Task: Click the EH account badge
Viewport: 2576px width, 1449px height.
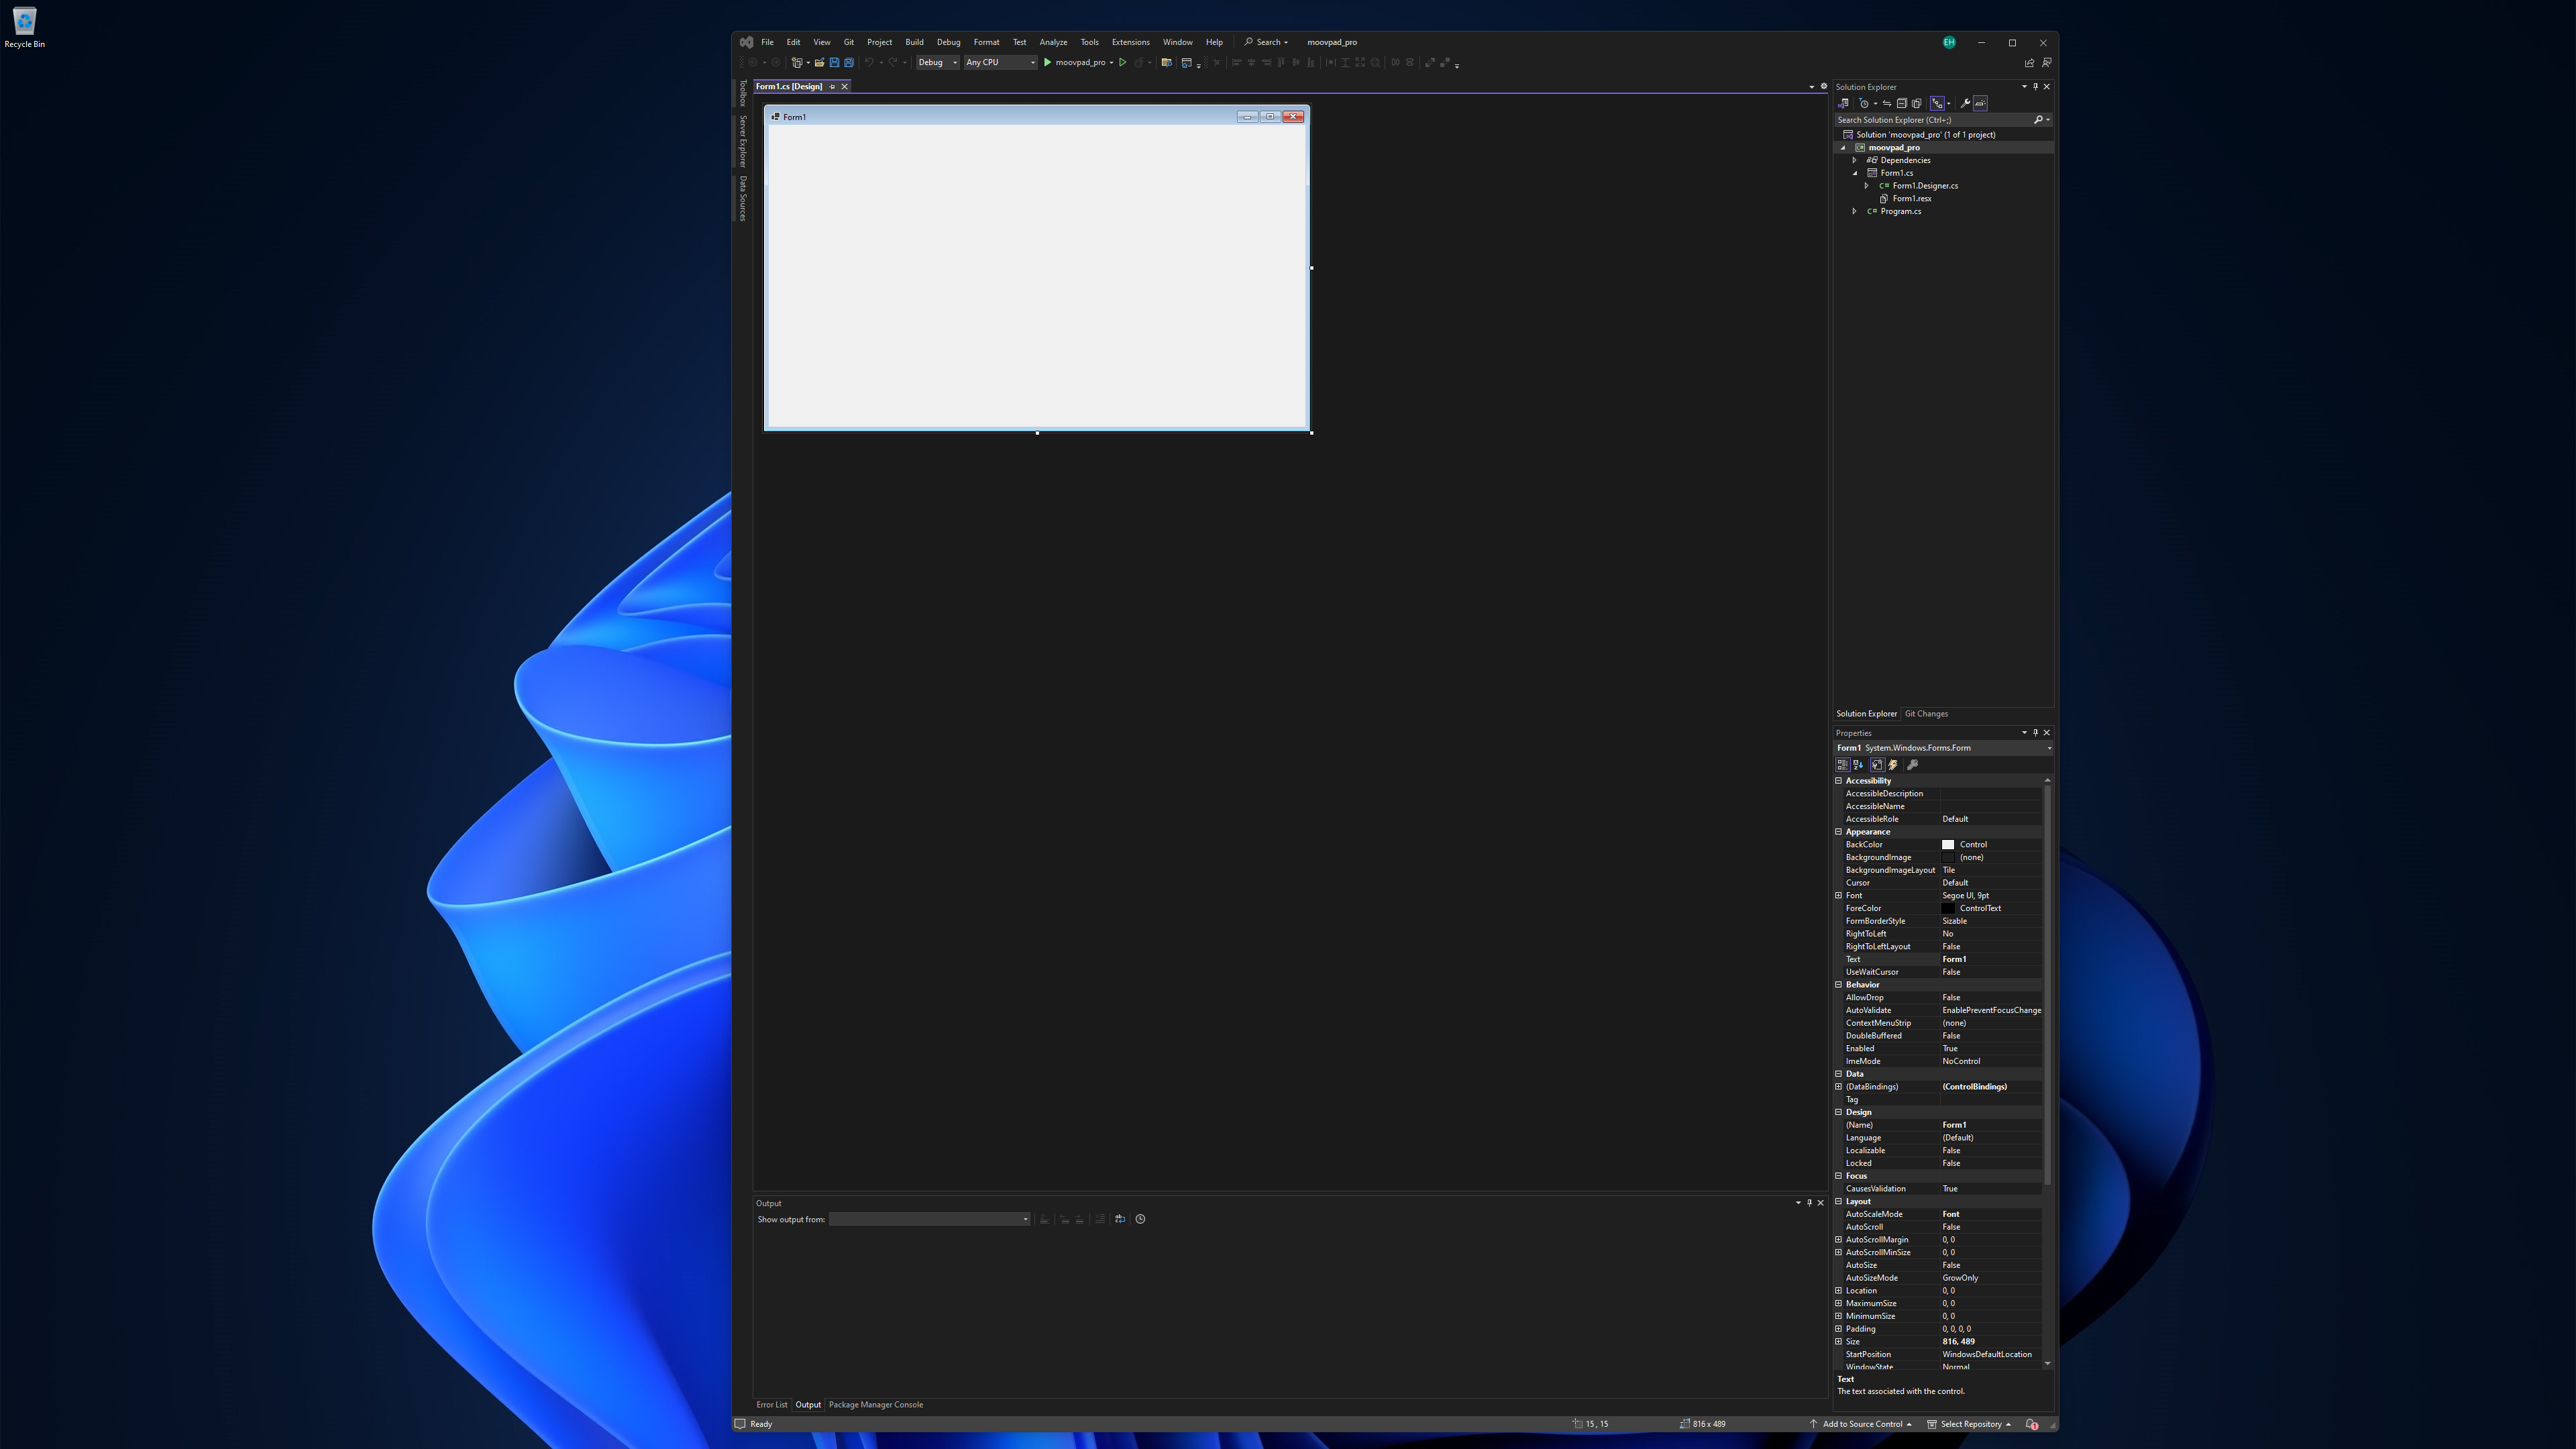Action: point(1949,42)
